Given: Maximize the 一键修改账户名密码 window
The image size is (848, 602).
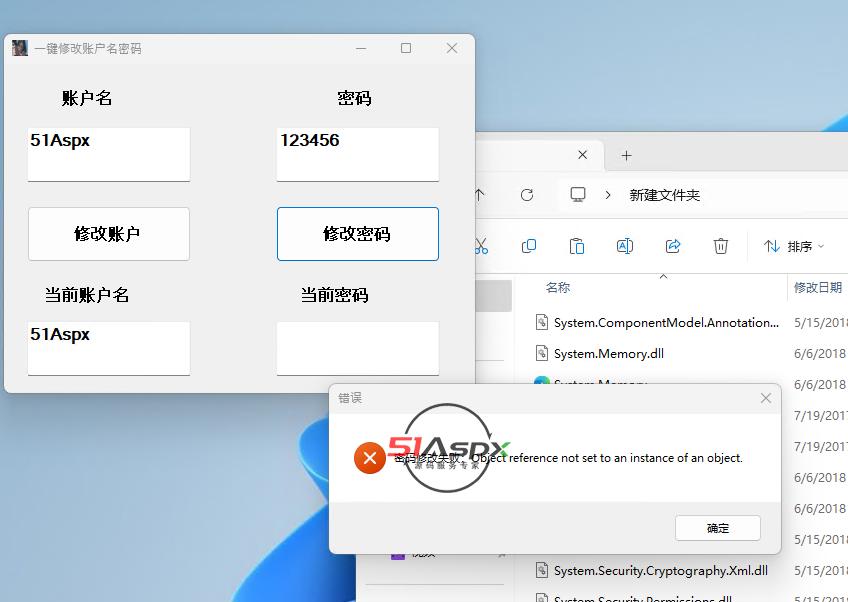Looking at the screenshot, I should (406, 48).
